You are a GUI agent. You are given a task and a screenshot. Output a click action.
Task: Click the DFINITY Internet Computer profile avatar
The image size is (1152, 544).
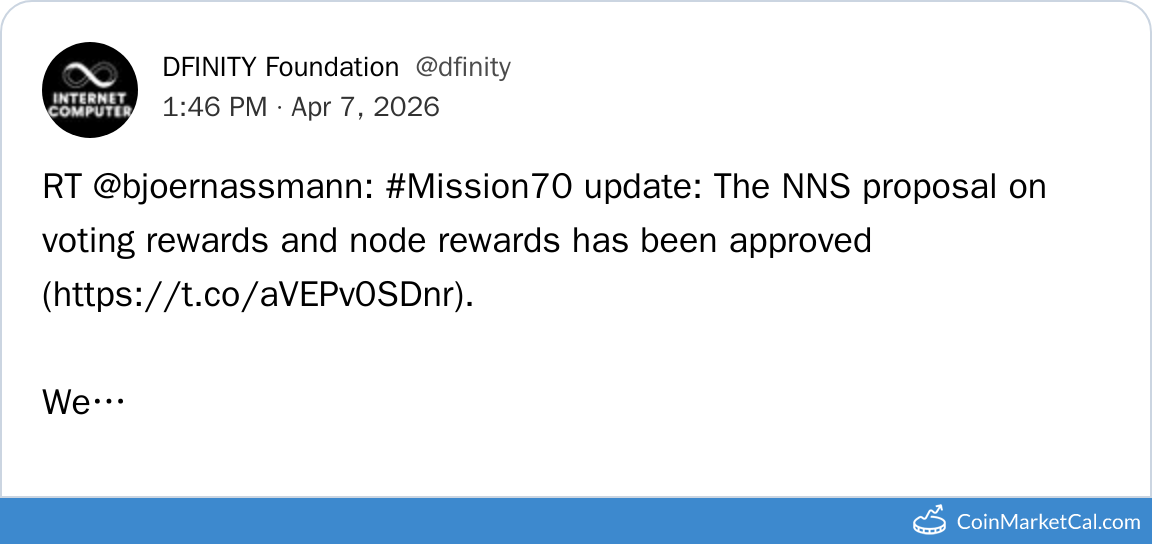pyautogui.click(x=89, y=89)
